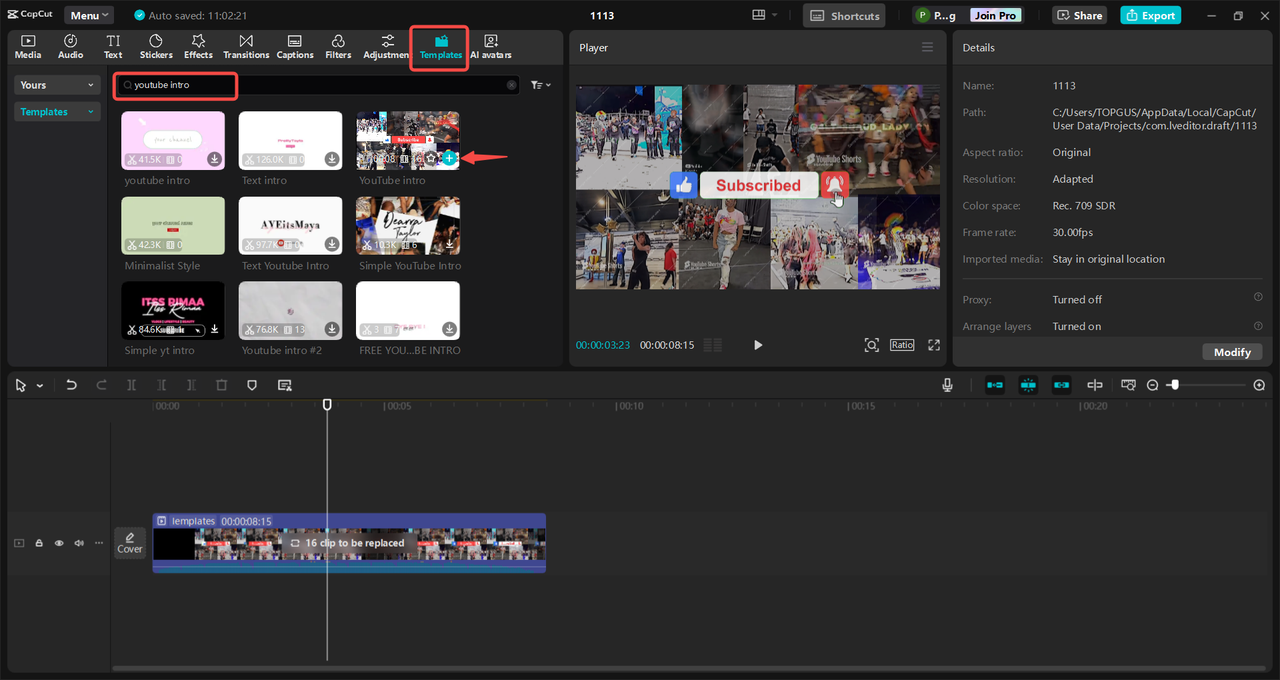
Task: Add the 'YouTube intro' template to timeline
Action: coord(449,158)
